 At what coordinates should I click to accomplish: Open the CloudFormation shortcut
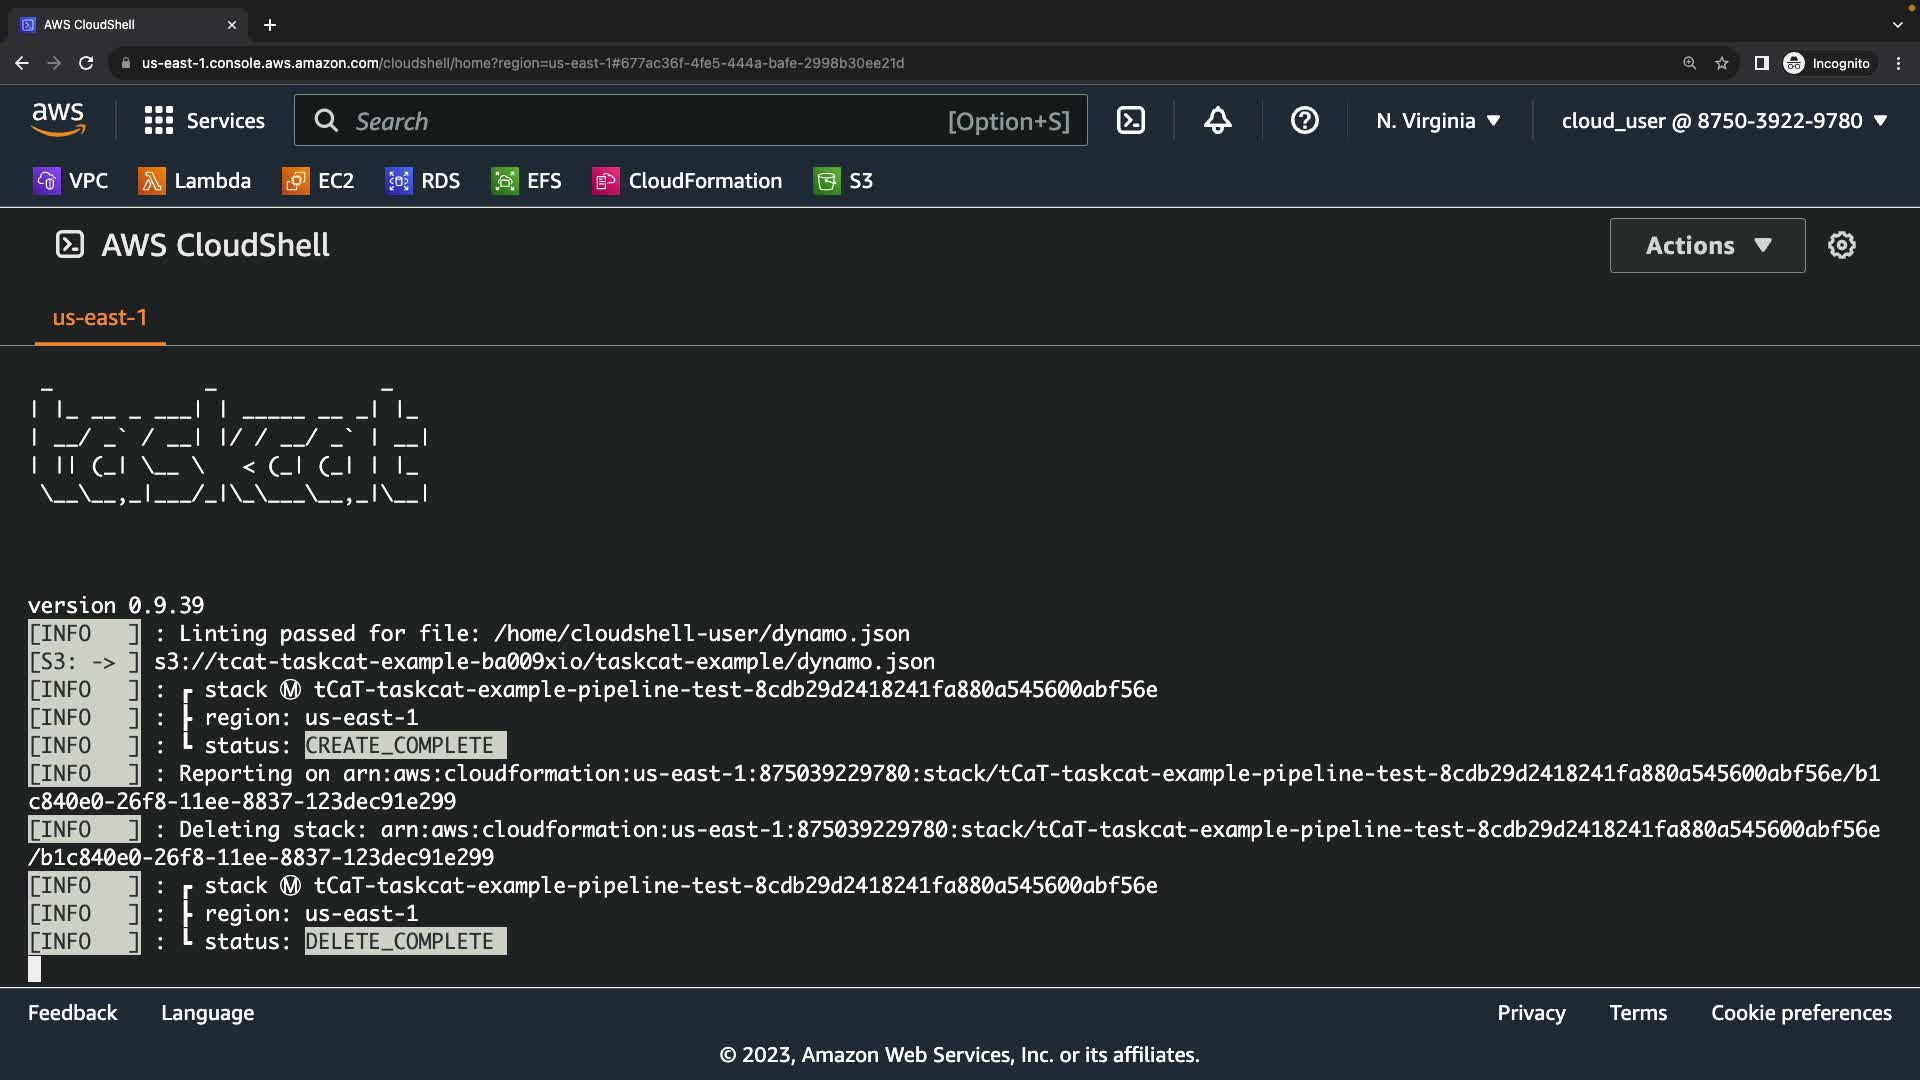tap(687, 181)
